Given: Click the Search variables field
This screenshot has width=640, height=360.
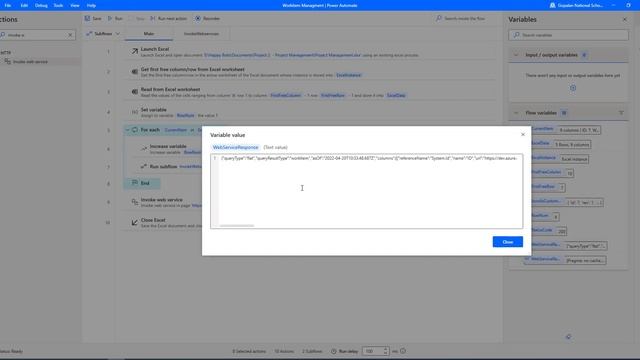Looking at the screenshot, I should 569,35.
